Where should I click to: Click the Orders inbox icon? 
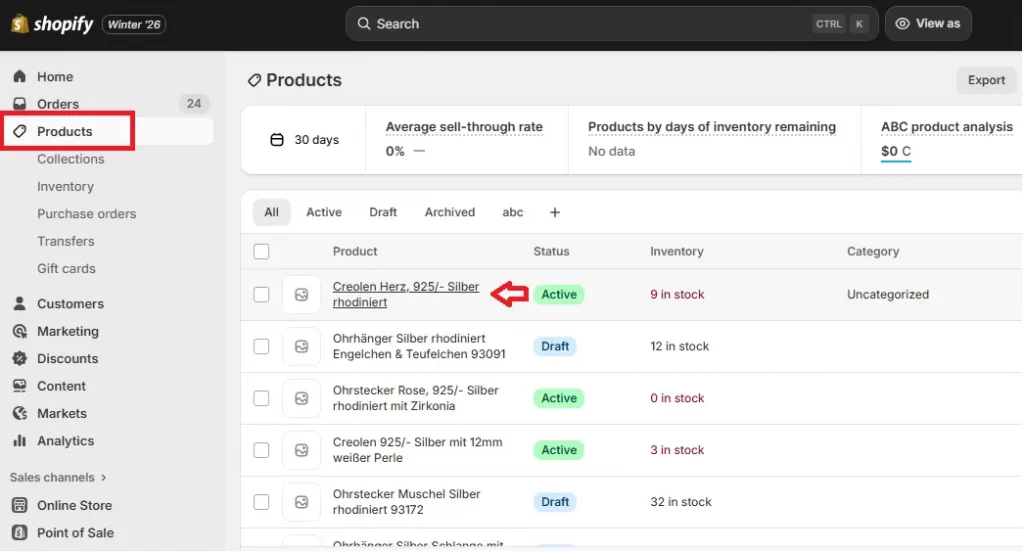[20, 104]
